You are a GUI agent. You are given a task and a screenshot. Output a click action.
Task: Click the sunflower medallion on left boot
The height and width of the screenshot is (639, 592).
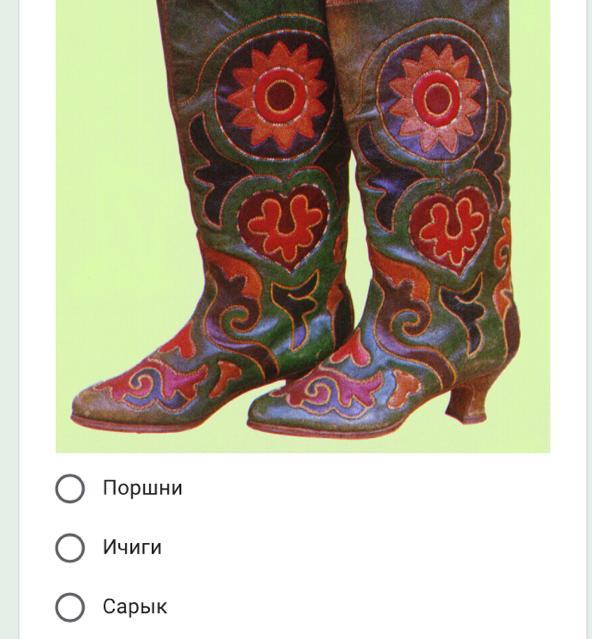click(x=277, y=96)
